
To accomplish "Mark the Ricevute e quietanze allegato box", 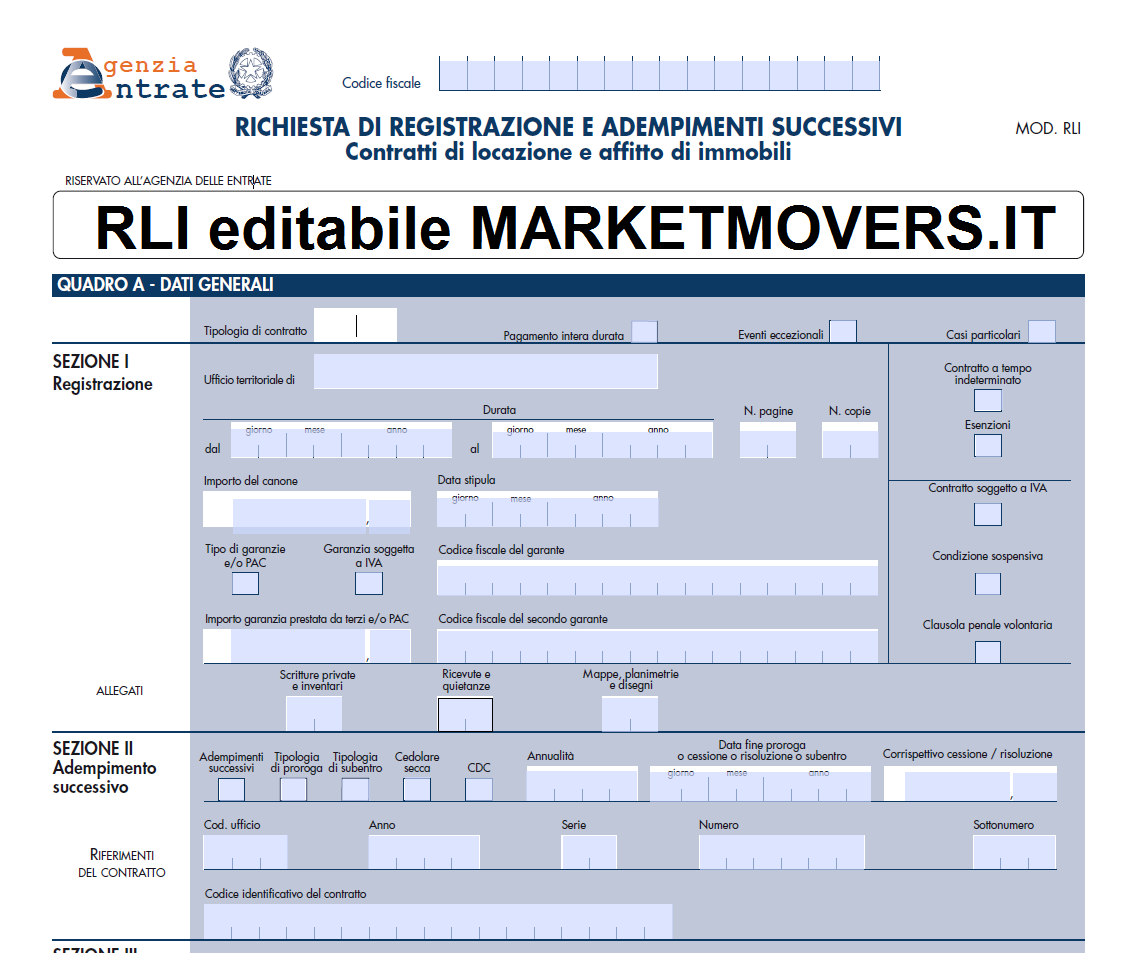I will tap(464, 714).
